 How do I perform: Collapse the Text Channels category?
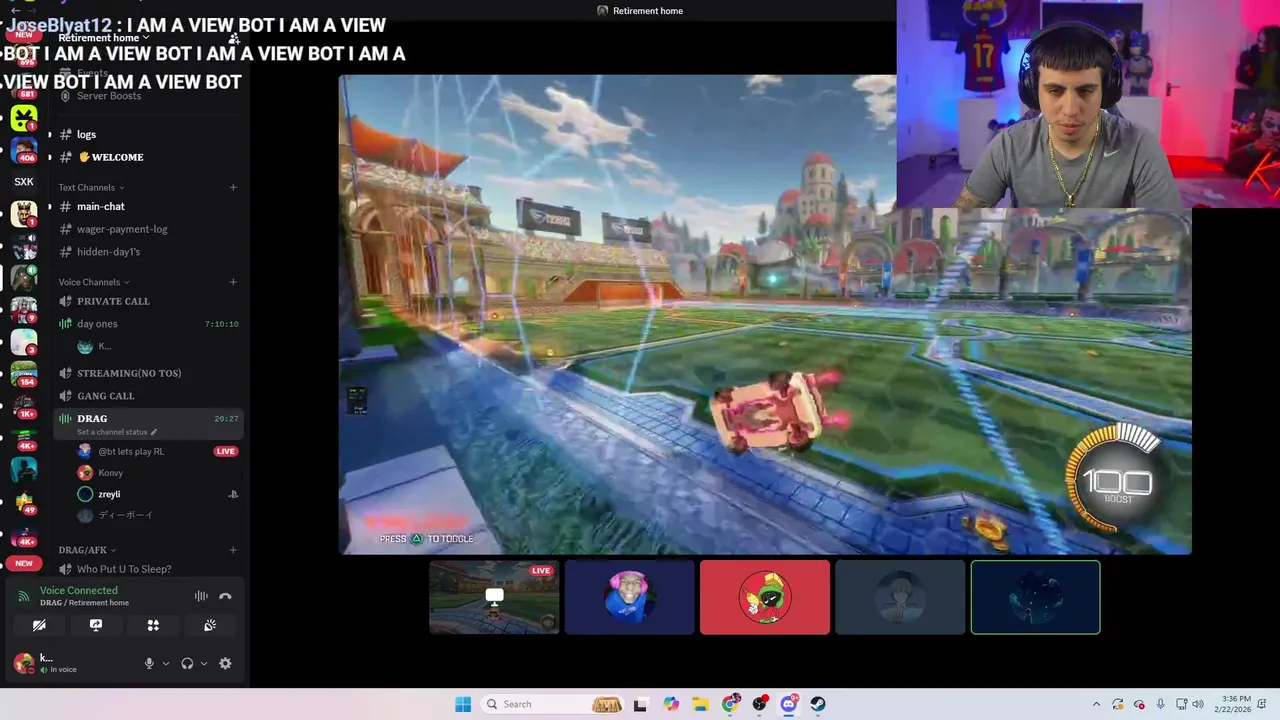(91, 187)
